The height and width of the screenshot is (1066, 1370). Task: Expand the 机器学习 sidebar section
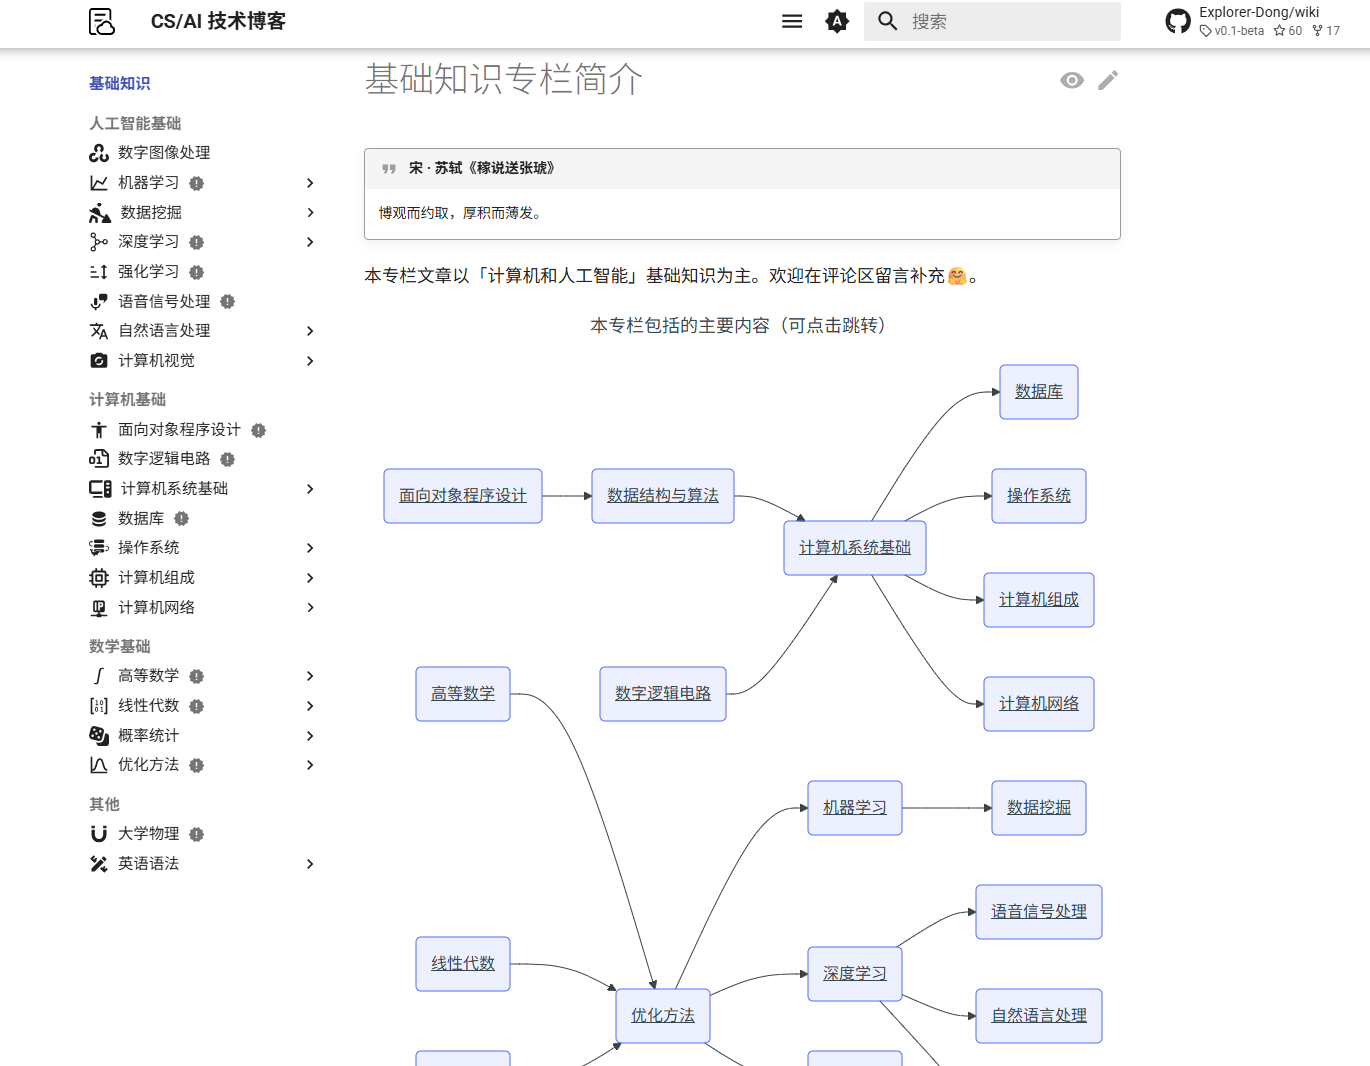coord(310,183)
